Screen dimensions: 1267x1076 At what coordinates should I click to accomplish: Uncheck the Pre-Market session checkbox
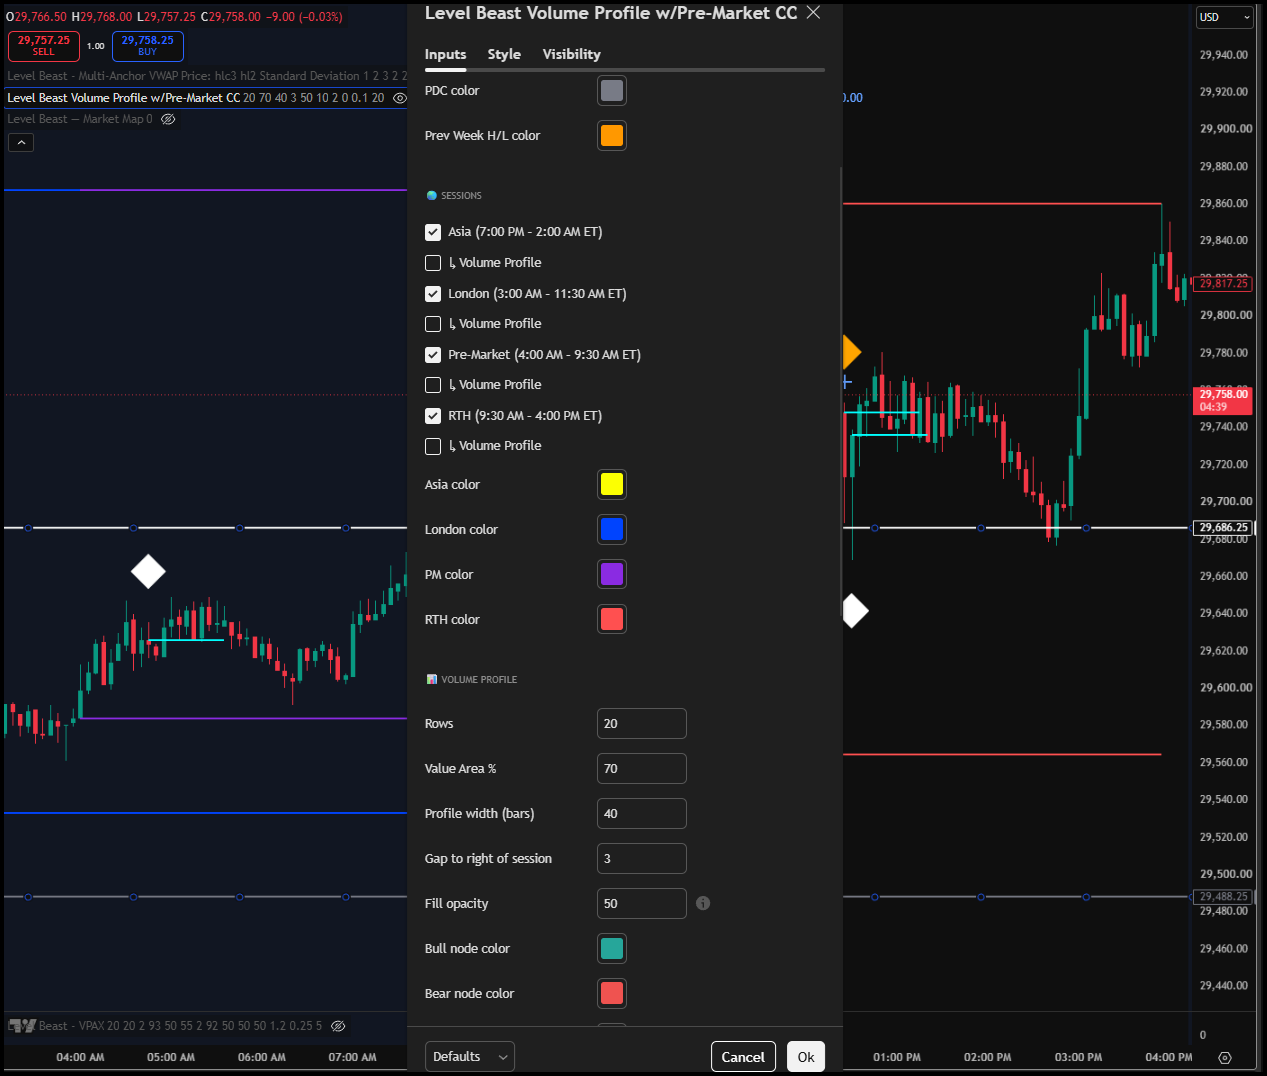pos(433,355)
